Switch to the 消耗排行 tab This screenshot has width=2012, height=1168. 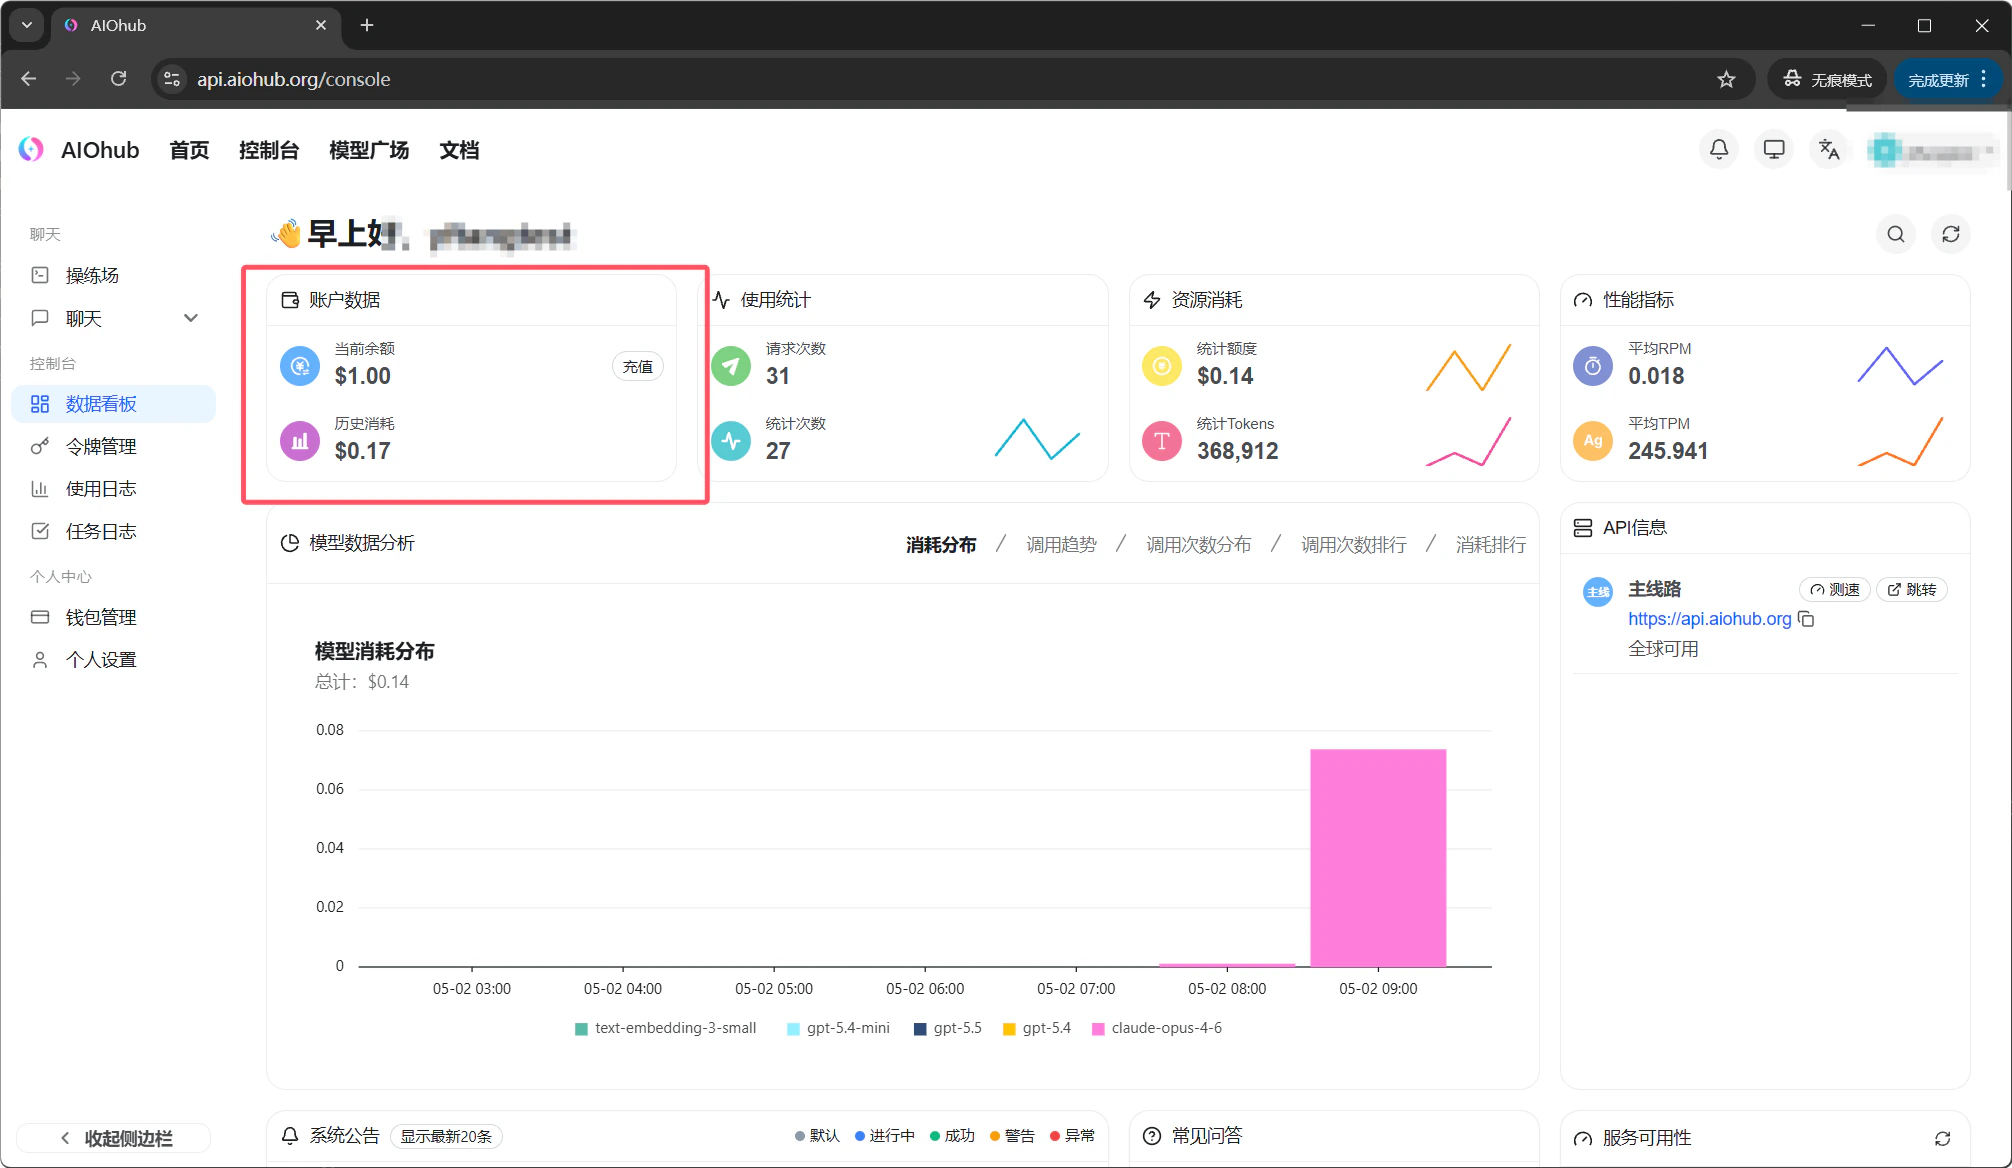click(1491, 544)
